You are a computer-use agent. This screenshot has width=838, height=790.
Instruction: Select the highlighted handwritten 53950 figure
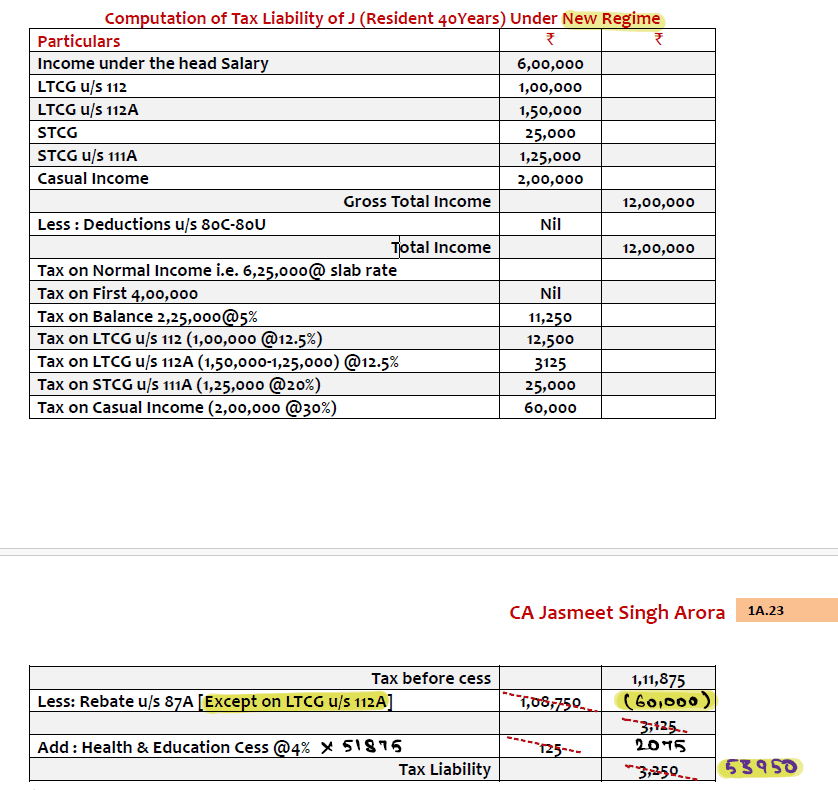point(761,768)
